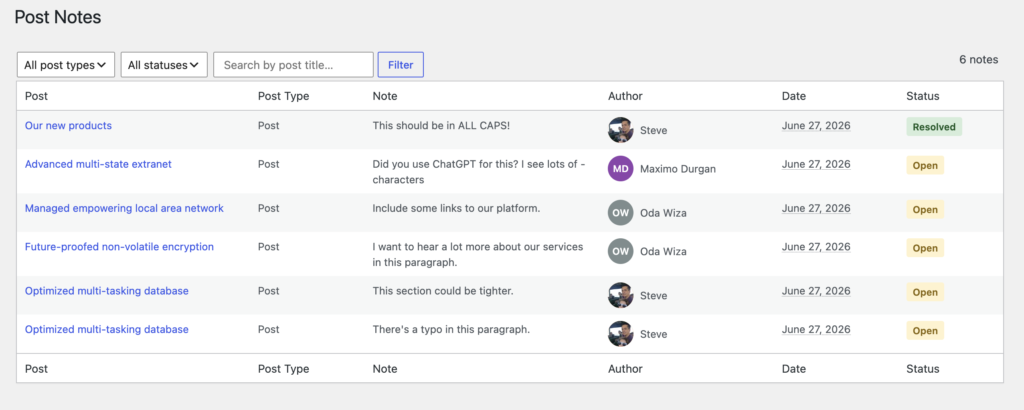
Task: Click note 'There's a typo in this paragraph.'
Action: (451, 329)
